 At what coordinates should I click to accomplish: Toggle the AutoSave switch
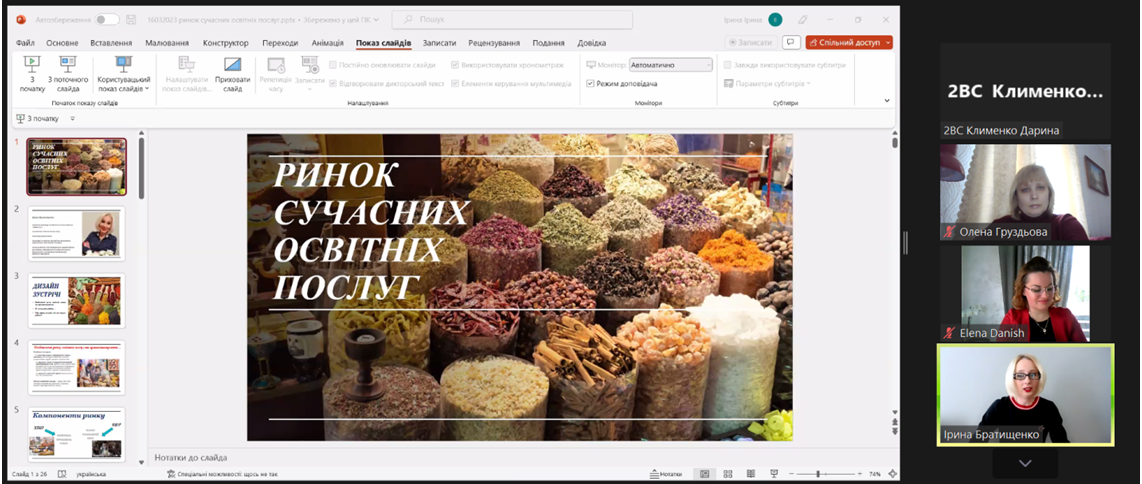point(107,19)
